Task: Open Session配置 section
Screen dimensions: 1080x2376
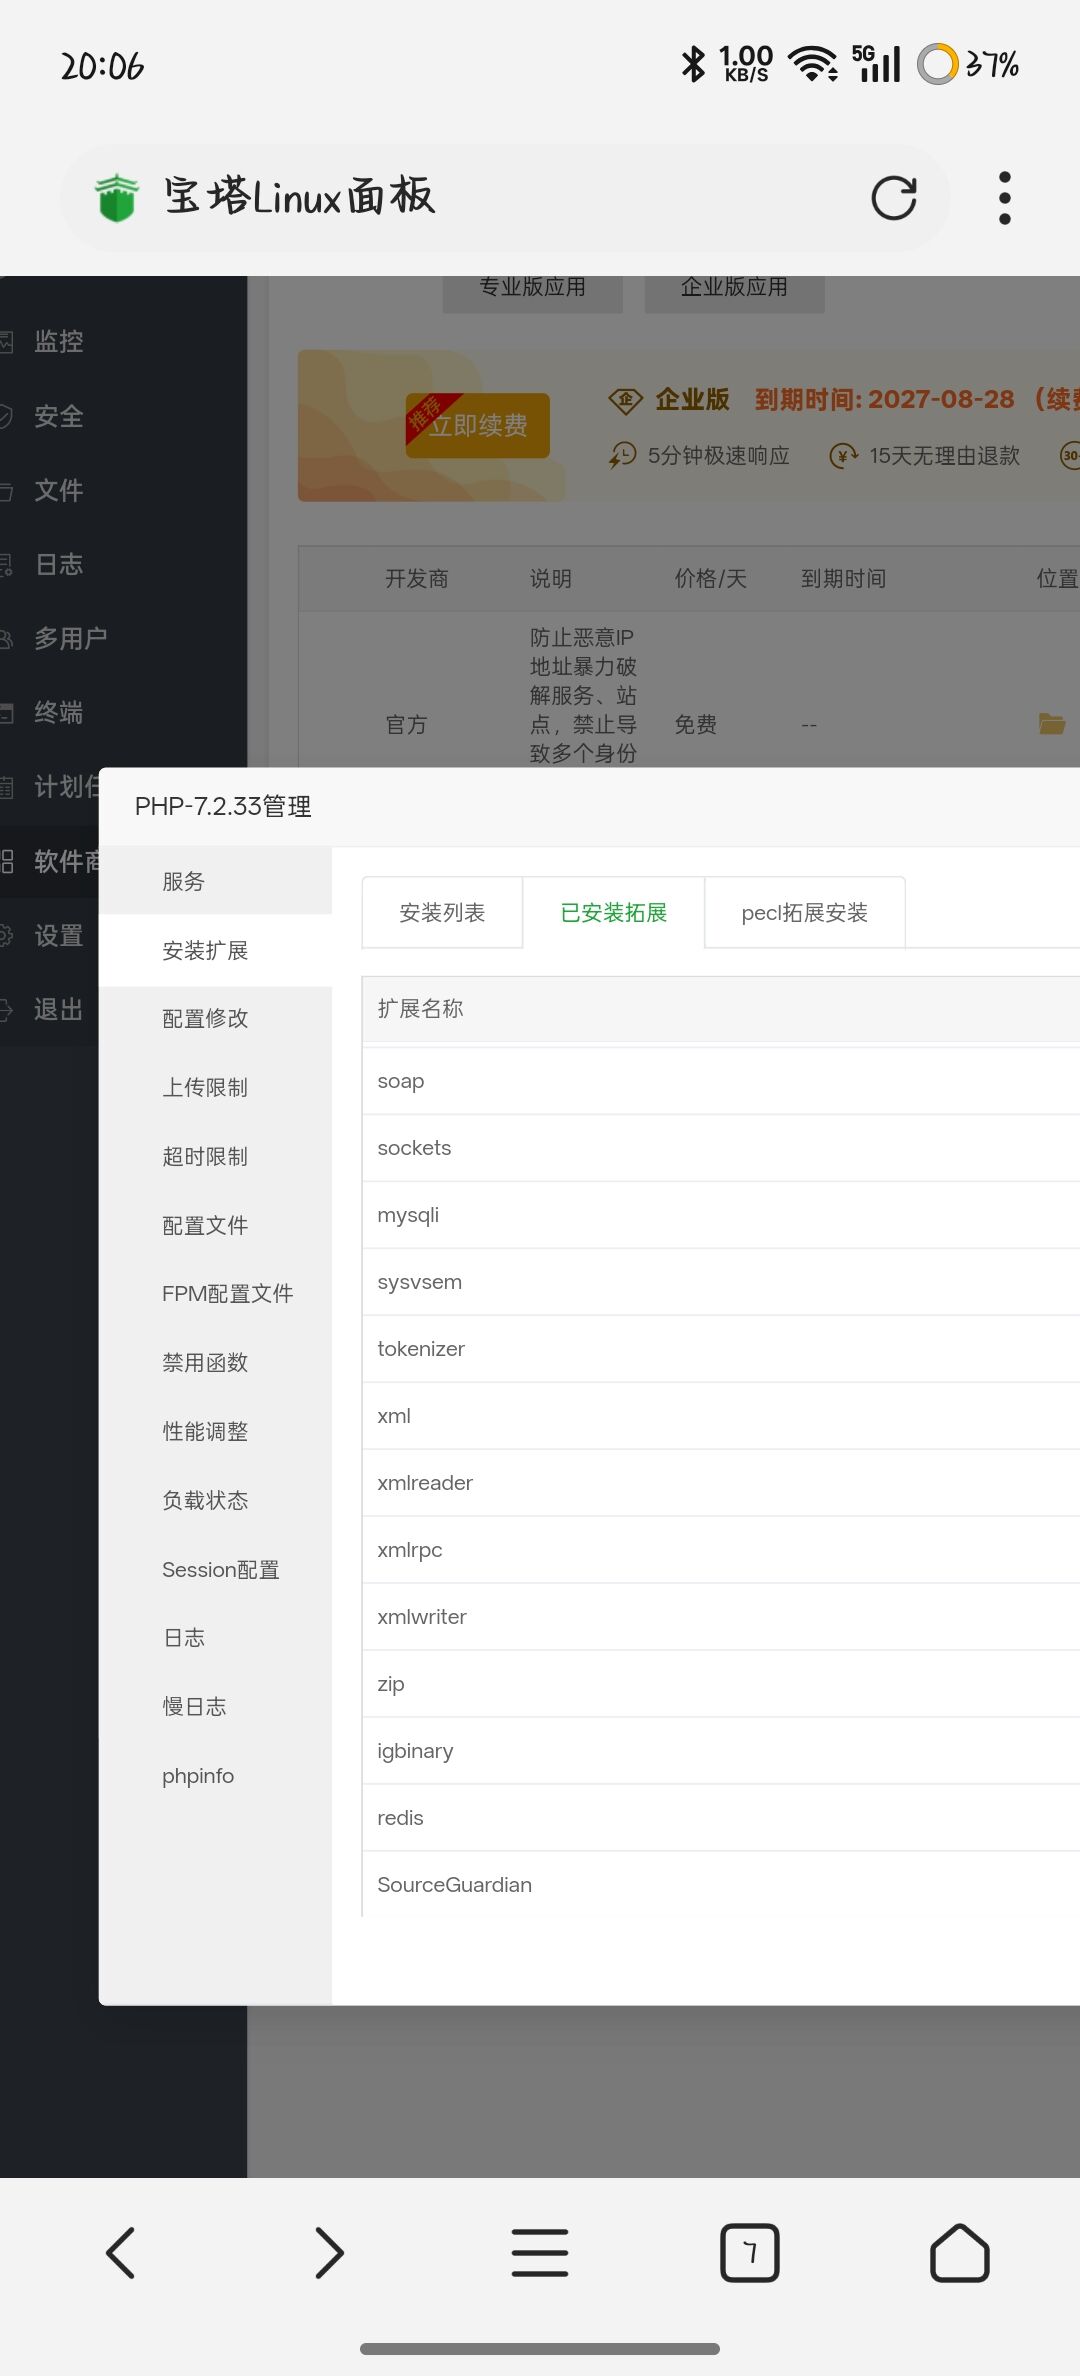Action: click(215, 1569)
